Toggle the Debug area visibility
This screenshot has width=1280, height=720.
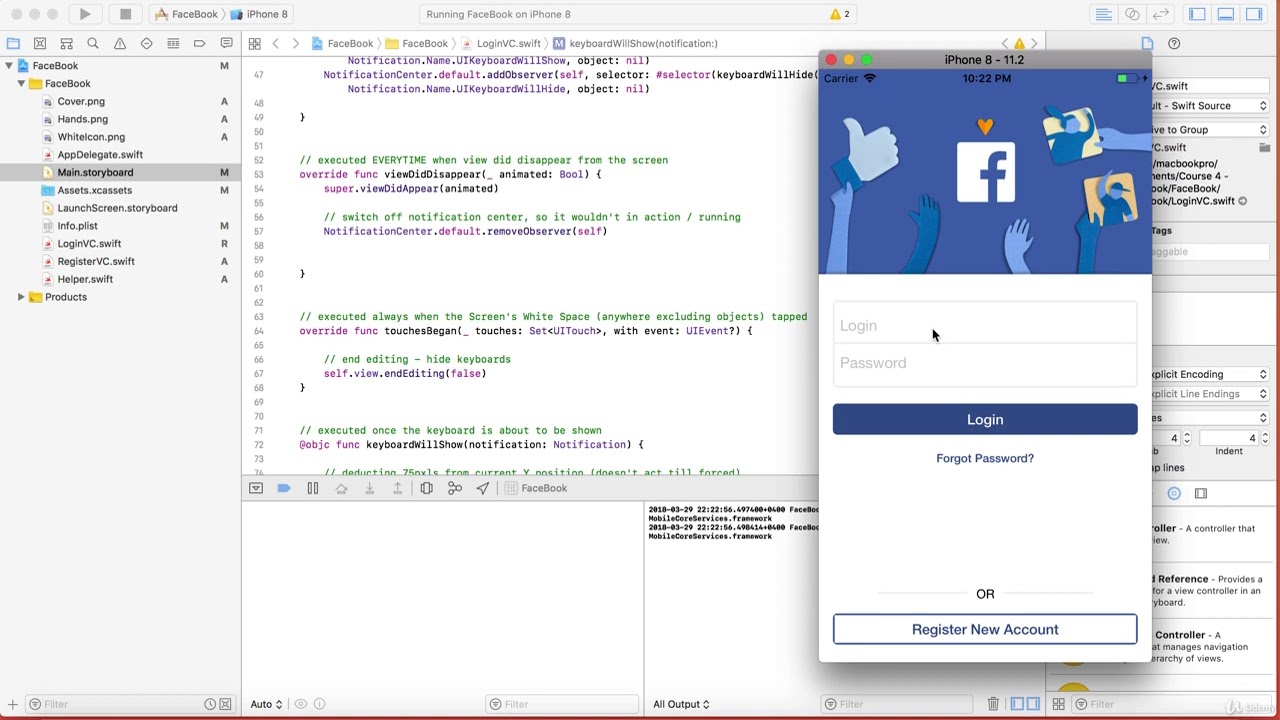[1225, 14]
